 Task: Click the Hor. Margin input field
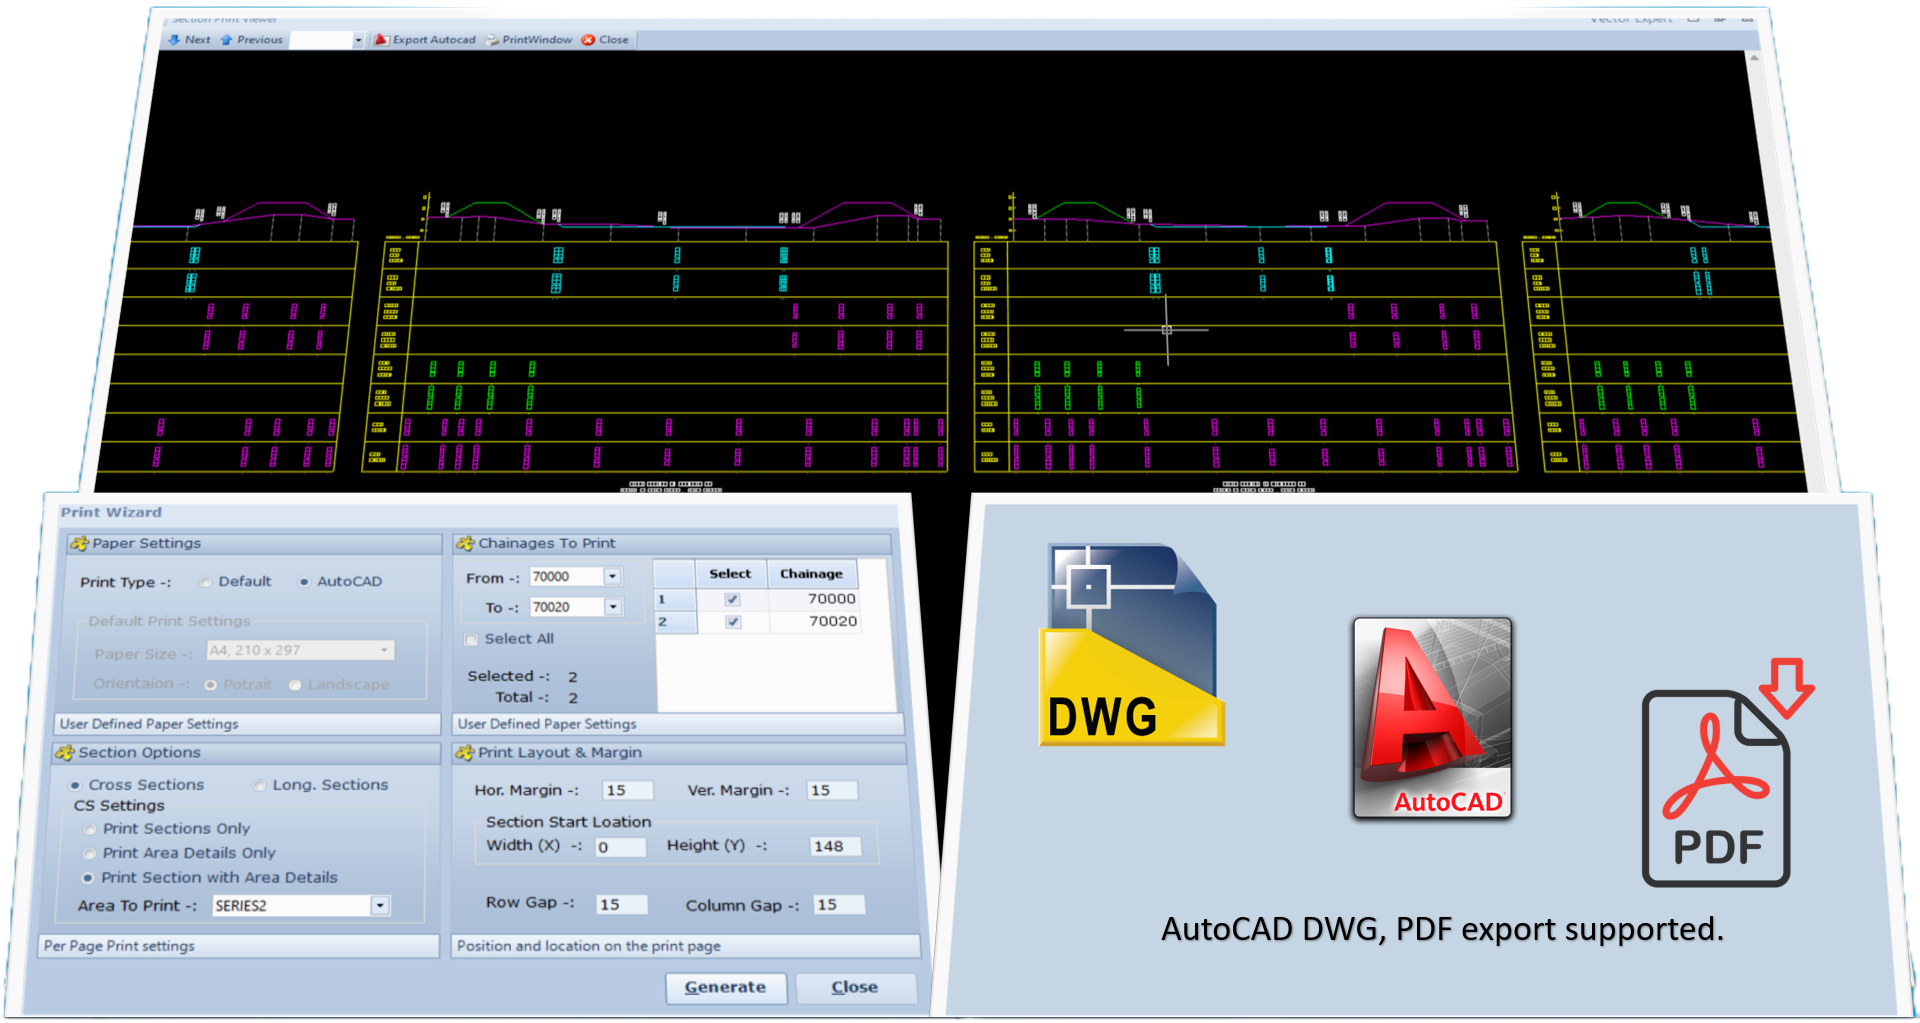click(626, 790)
